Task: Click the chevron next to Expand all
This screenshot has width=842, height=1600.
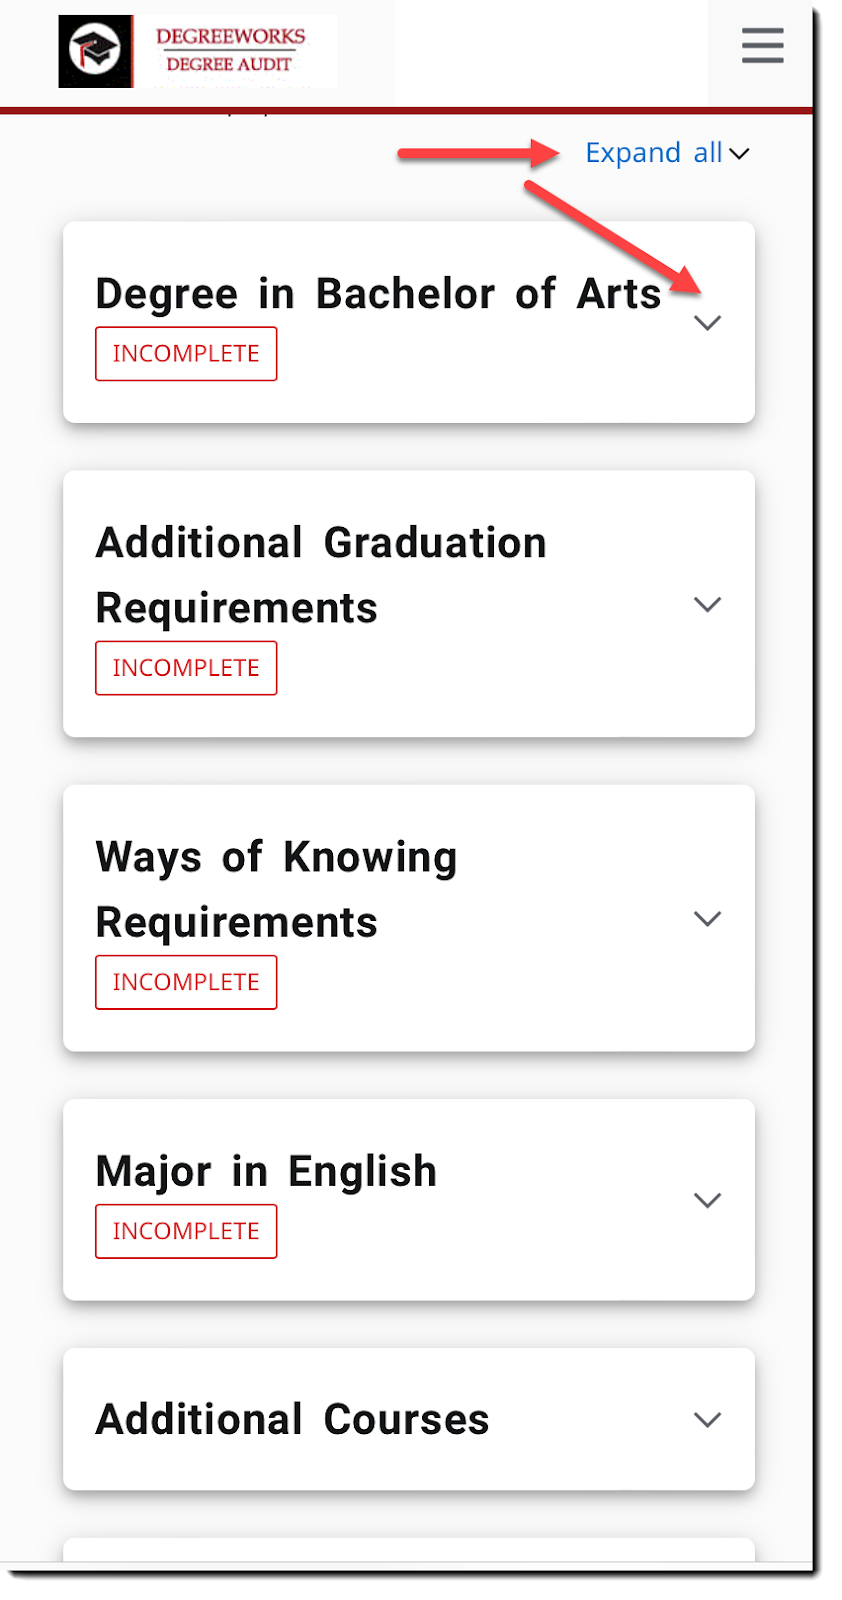Action: pos(739,154)
